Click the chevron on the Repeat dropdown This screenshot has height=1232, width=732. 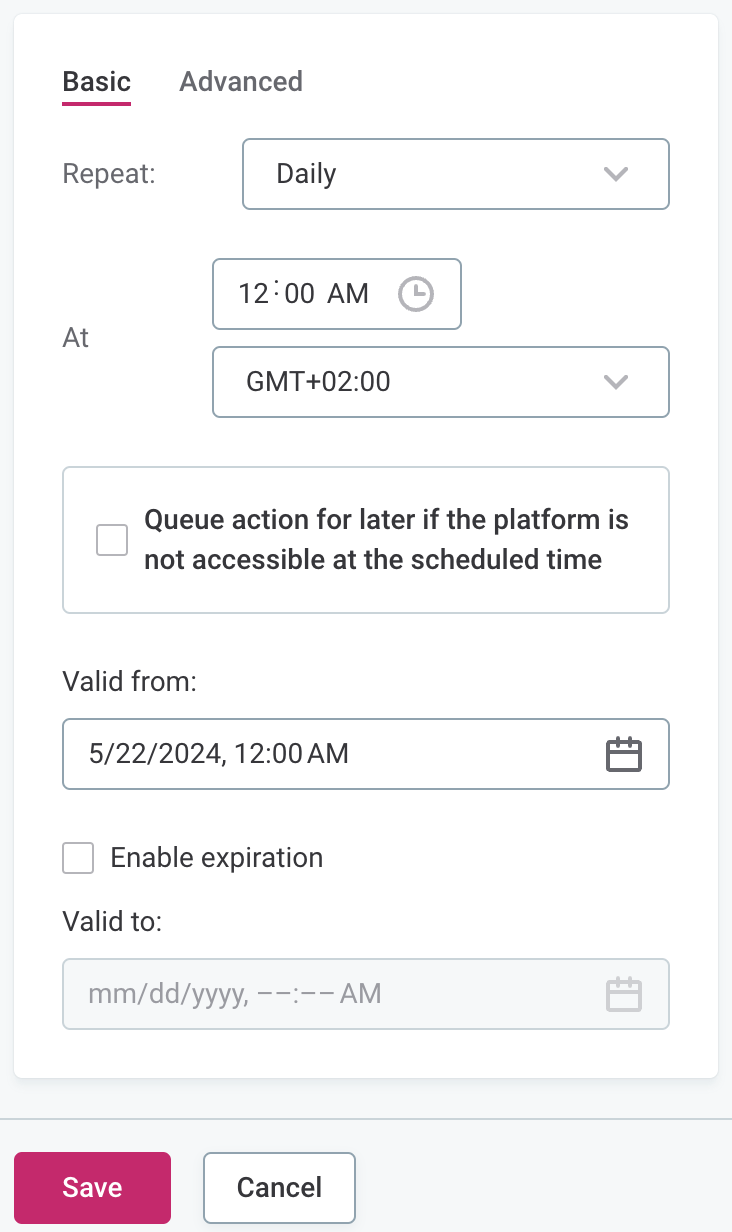click(616, 174)
